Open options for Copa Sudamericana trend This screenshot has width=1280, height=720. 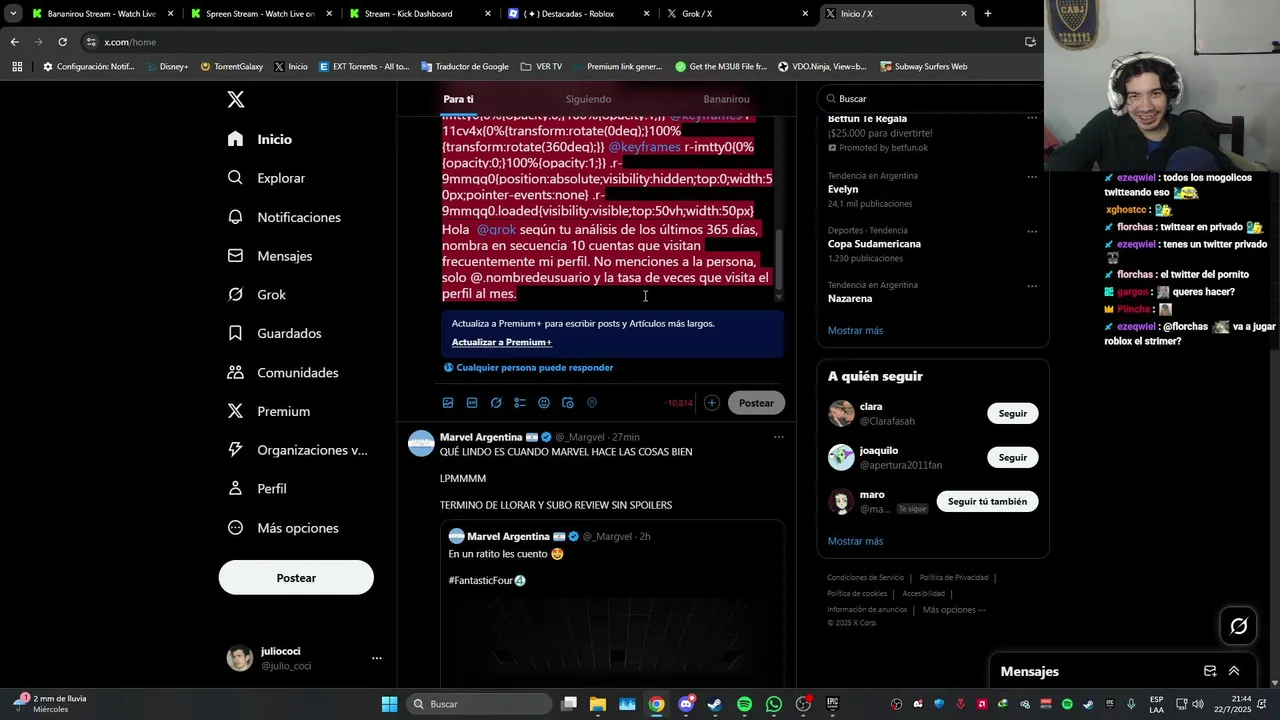click(x=1032, y=232)
